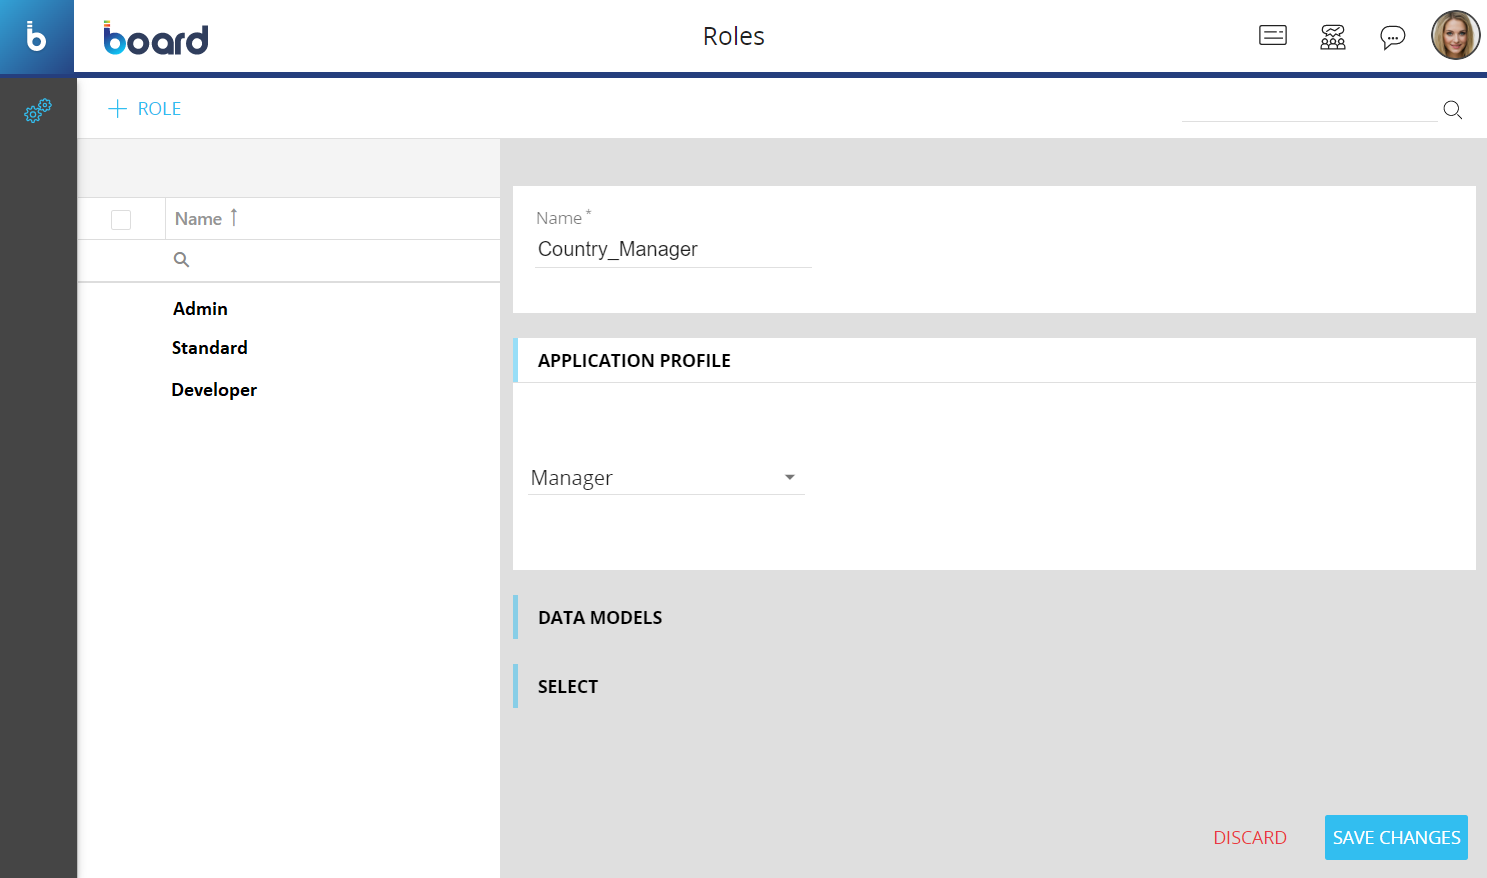Click the DISCARD button
1487x878 pixels.
[x=1249, y=838]
